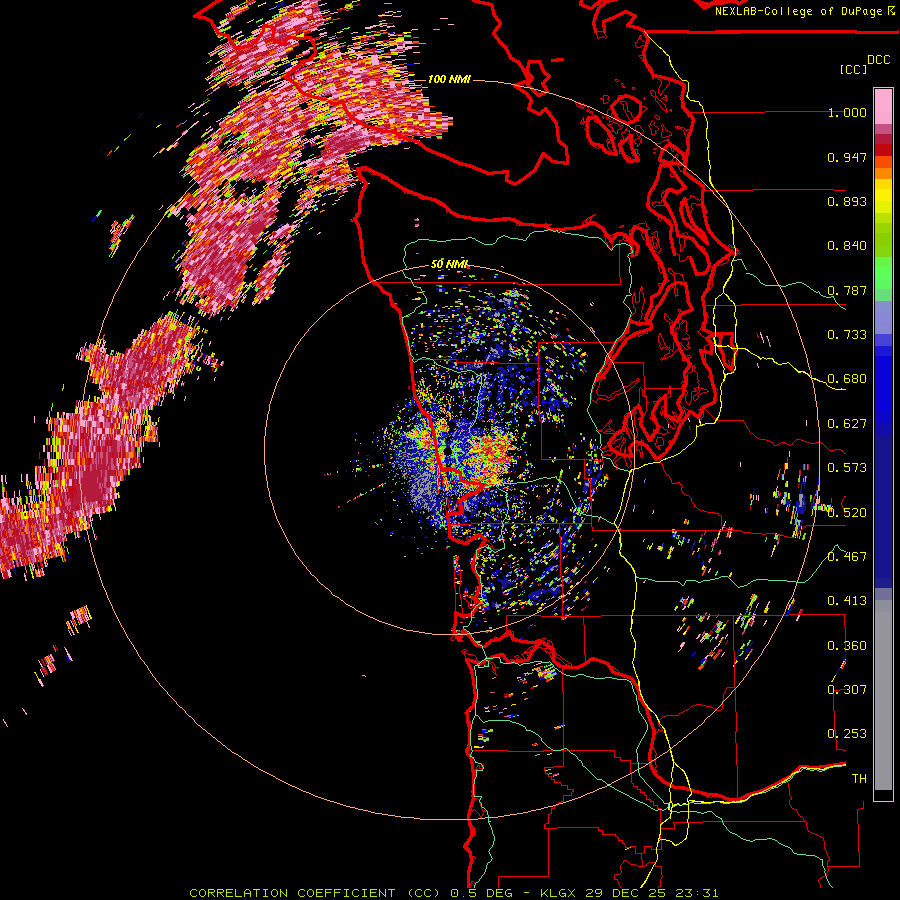Image resolution: width=900 pixels, height=900 pixels.
Task: Select the 0.413 scale value
Action: tap(847, 601)
